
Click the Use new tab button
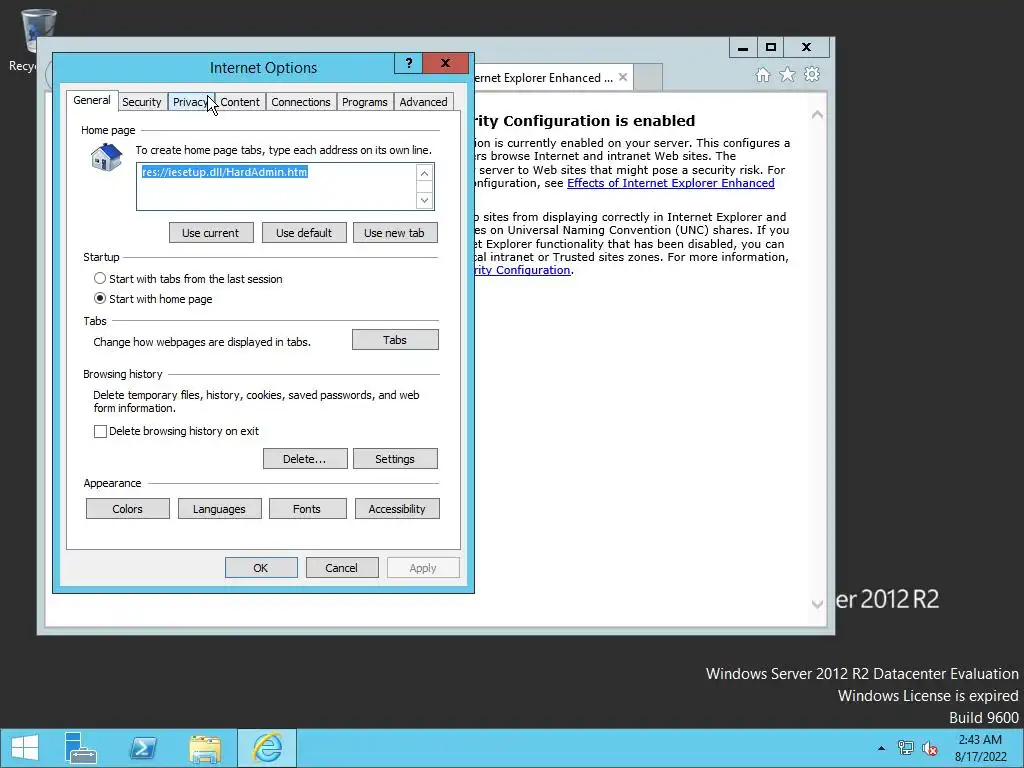395,232
